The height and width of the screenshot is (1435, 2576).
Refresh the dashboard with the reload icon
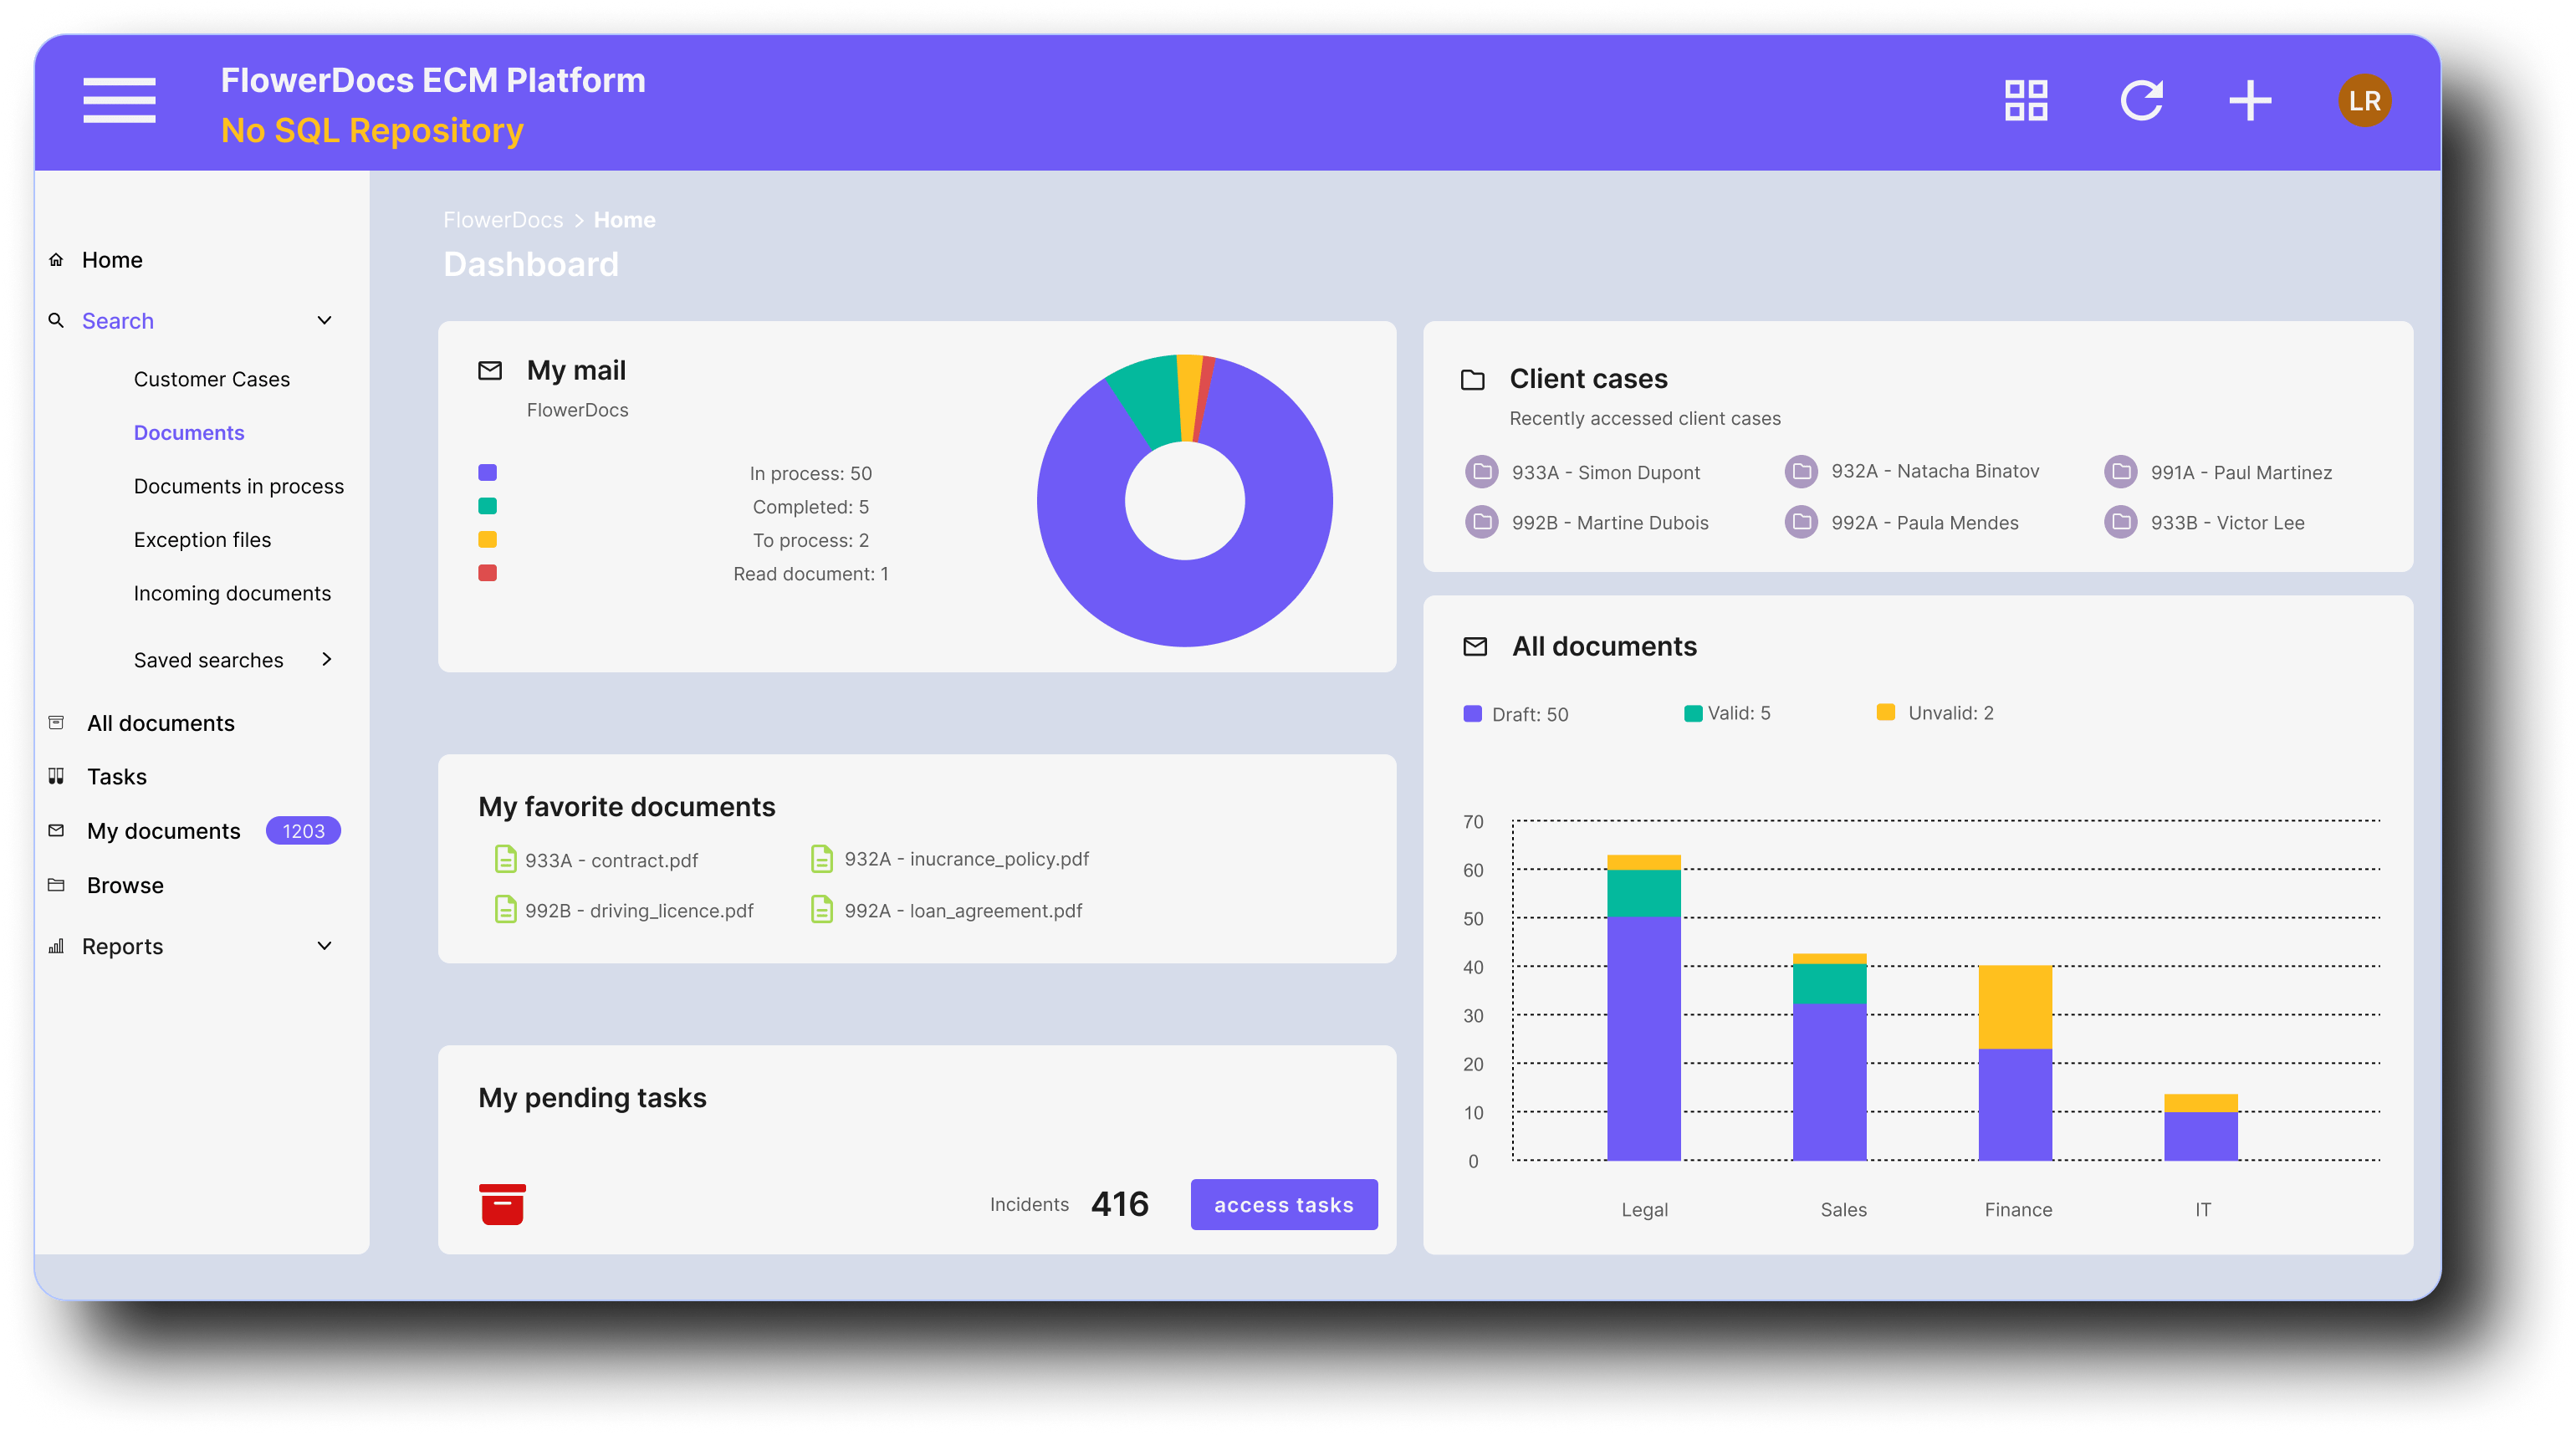2142,100
